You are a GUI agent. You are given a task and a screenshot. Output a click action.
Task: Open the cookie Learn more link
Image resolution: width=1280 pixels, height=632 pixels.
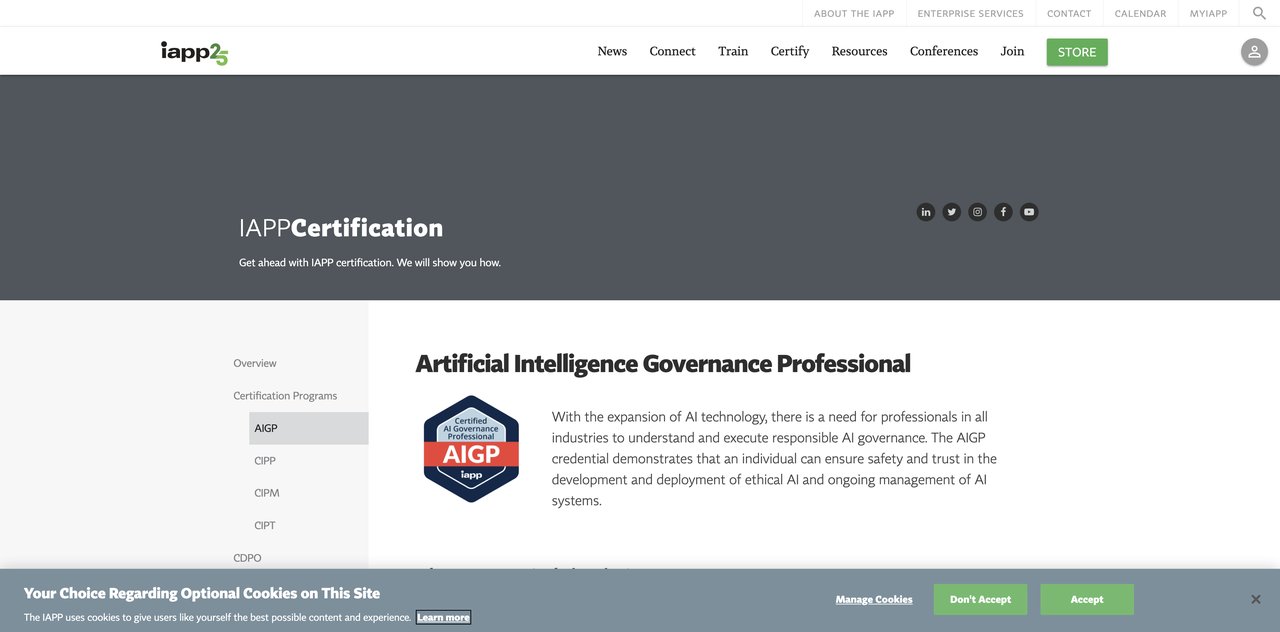coord(443,618)
